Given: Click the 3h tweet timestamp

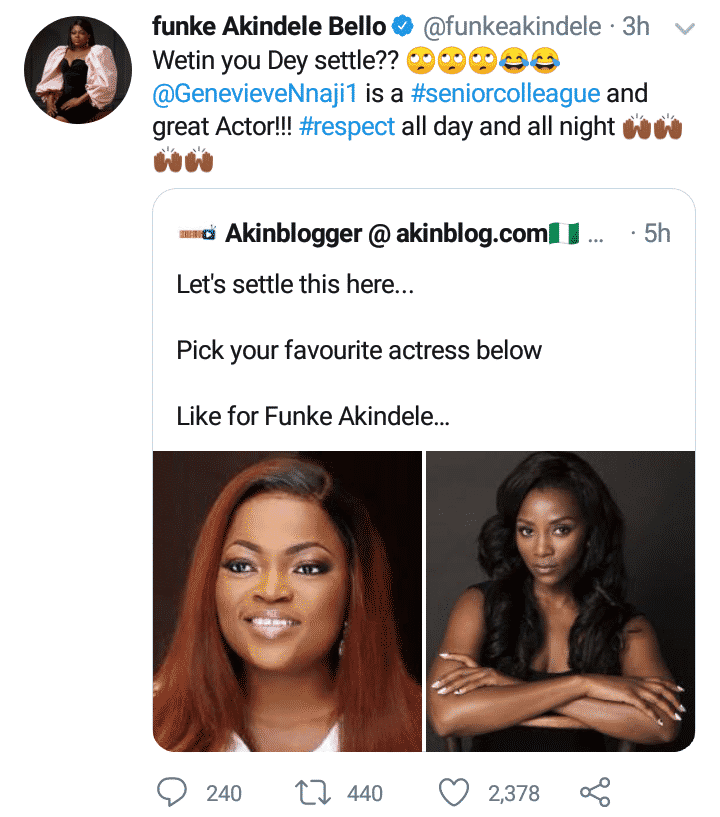Looking at the screenshot, I should [636, 27].
